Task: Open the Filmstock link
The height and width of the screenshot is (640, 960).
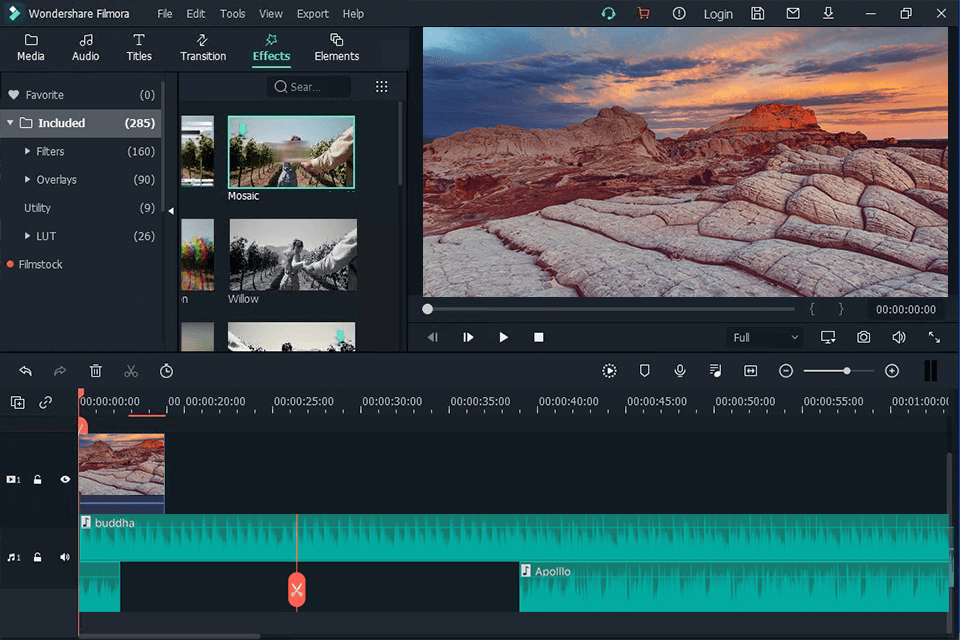Action: (x=40, y=265)
